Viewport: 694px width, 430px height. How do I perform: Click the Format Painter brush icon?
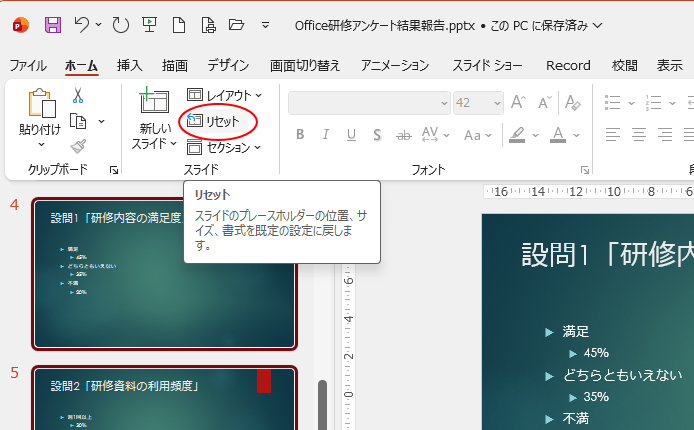(78, 146)
